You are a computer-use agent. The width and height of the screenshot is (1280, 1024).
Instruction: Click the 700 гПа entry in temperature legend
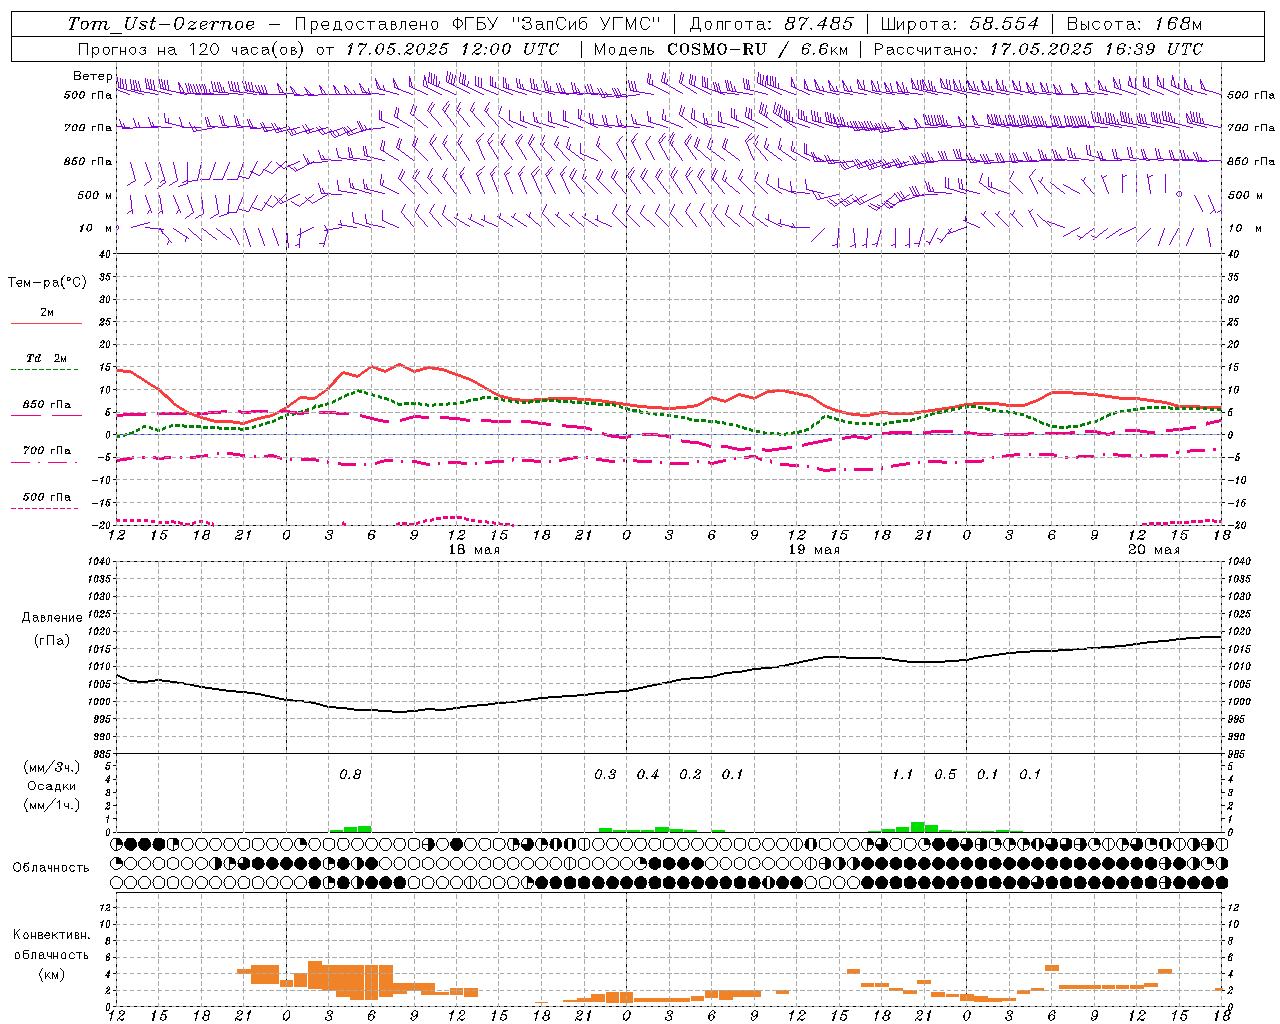pos(47,450)
